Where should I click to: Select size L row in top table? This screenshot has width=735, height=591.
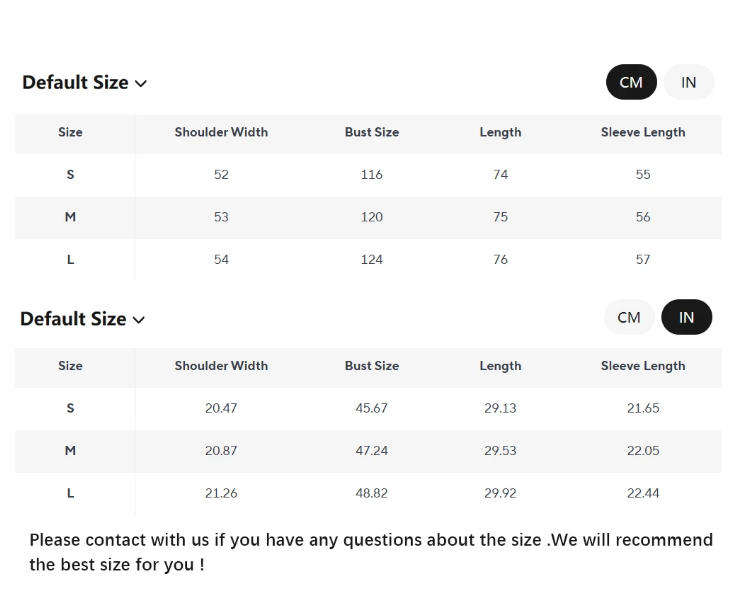click(x=70, y=260)
